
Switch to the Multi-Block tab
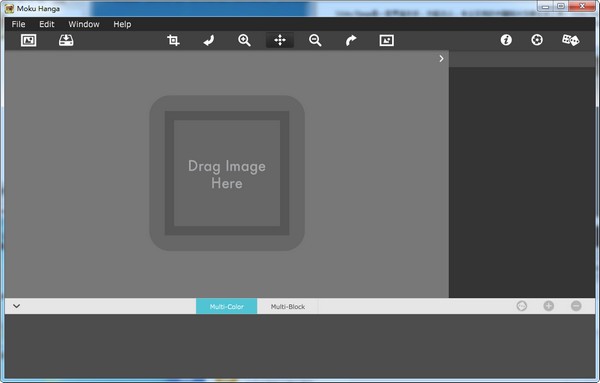tap(288, 306)
